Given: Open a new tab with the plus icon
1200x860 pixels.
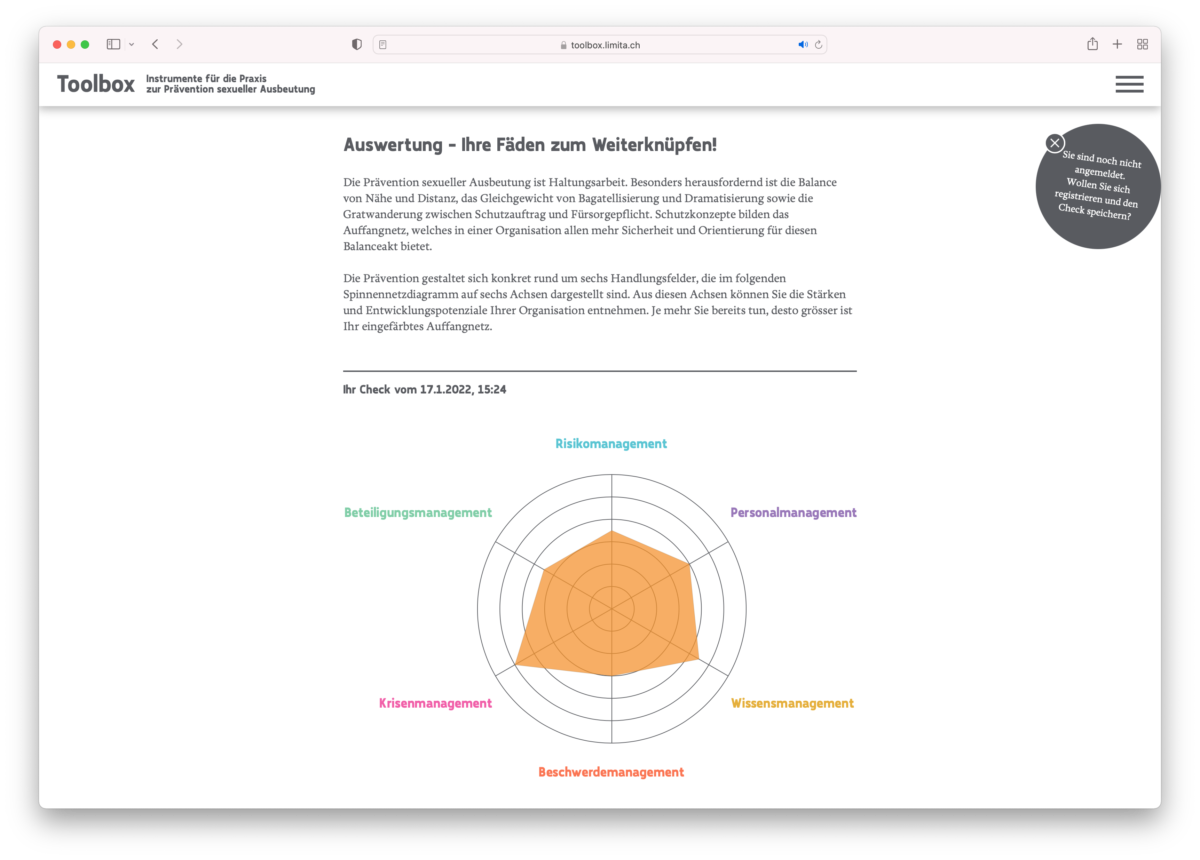Looking at the screenshot, I should click(x=1117, y=44).
